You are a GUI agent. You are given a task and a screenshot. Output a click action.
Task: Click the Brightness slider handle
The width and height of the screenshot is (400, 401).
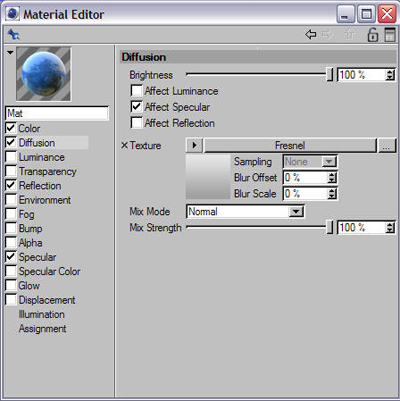click(329, 75)
